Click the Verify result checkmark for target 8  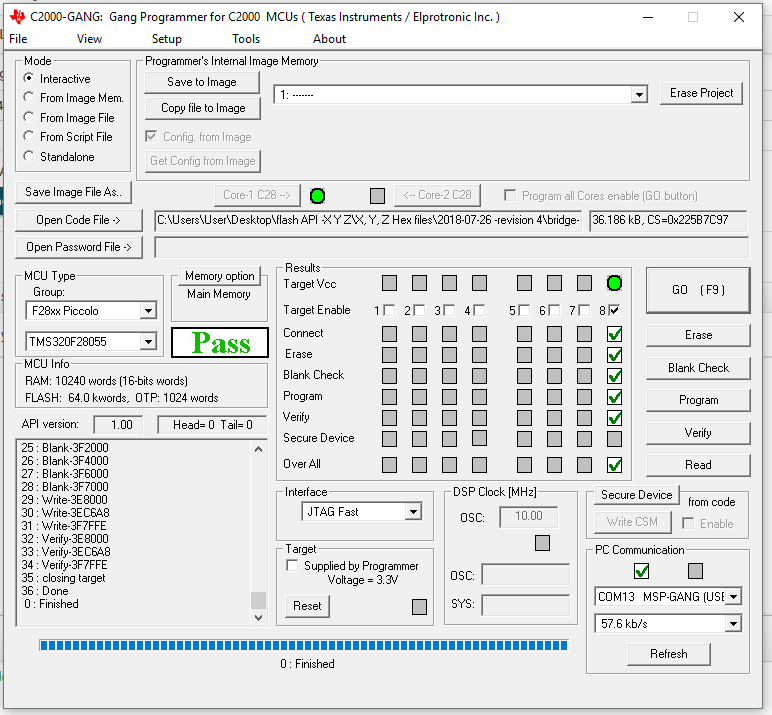point(614,418)
